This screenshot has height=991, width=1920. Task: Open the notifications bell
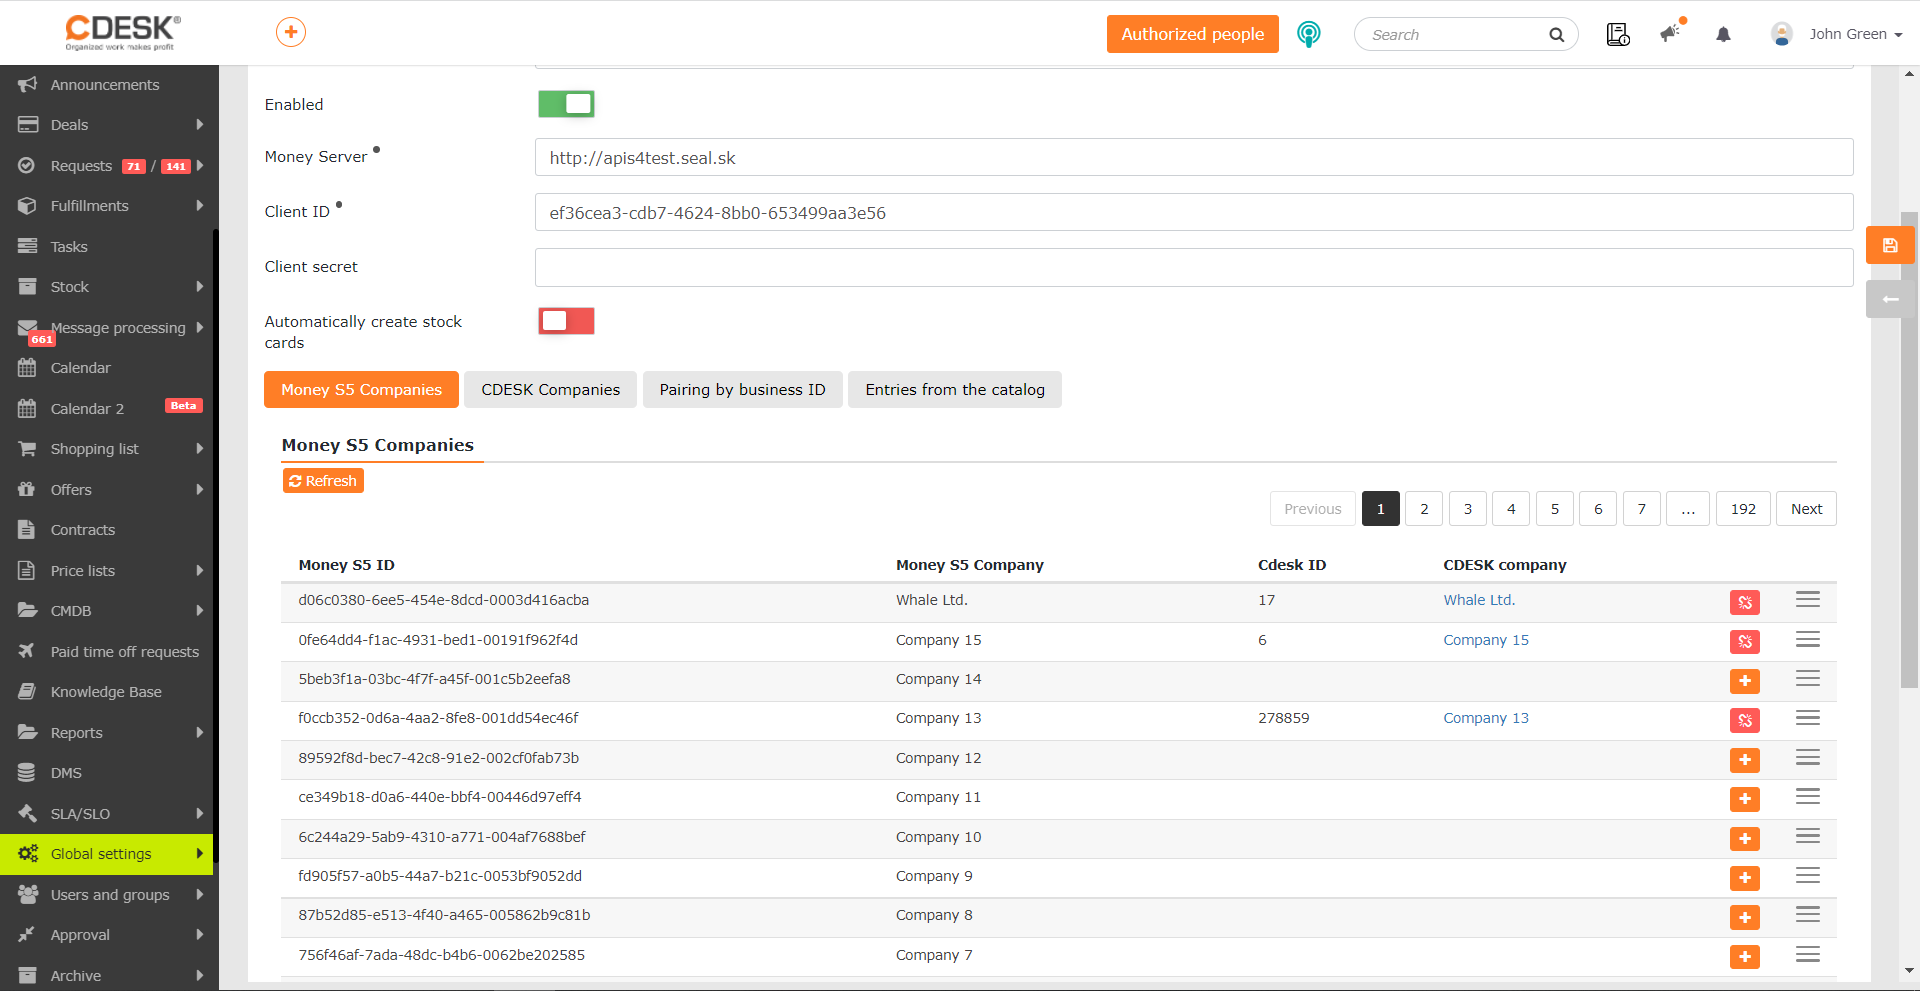pyautogui.click(x=1723, y=35)
